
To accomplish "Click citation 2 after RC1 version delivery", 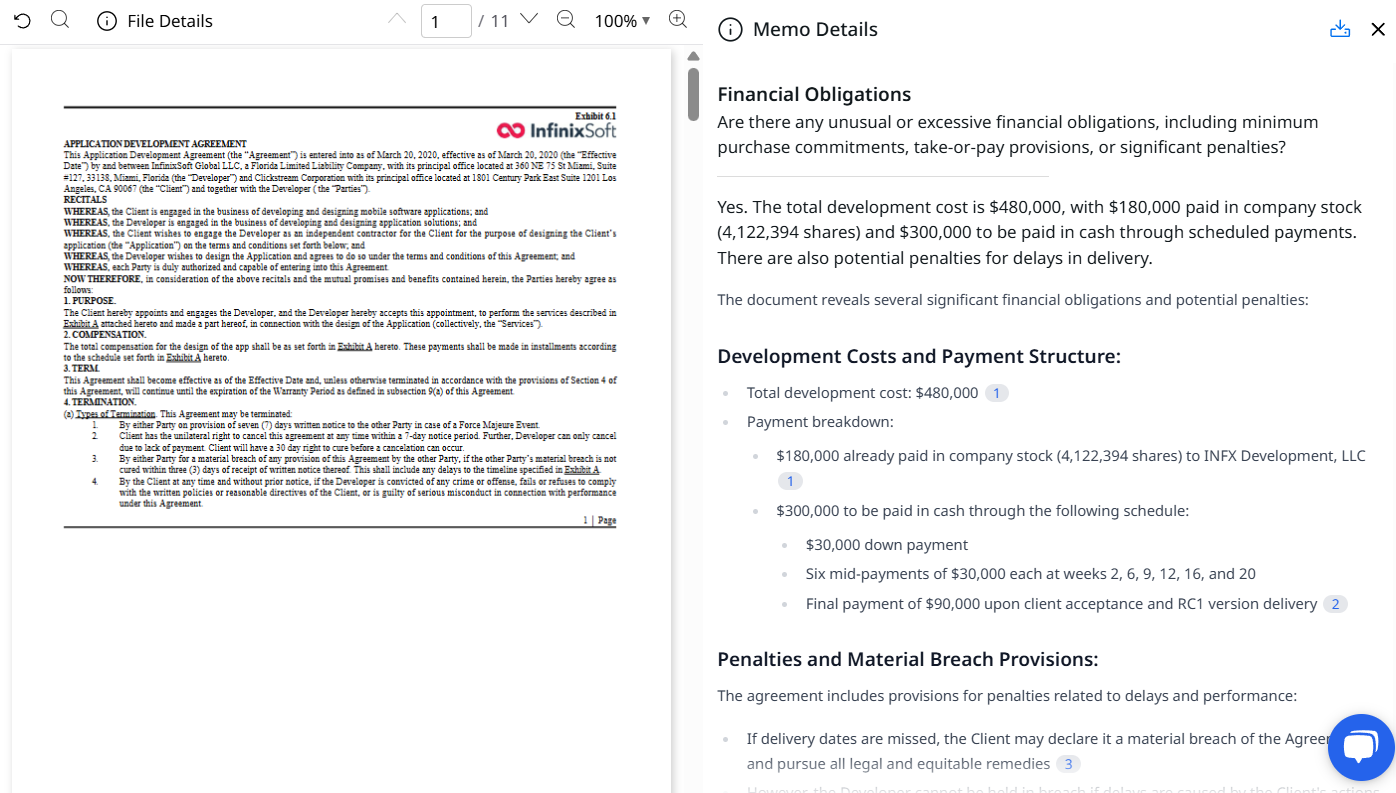I will (1335, 604).
